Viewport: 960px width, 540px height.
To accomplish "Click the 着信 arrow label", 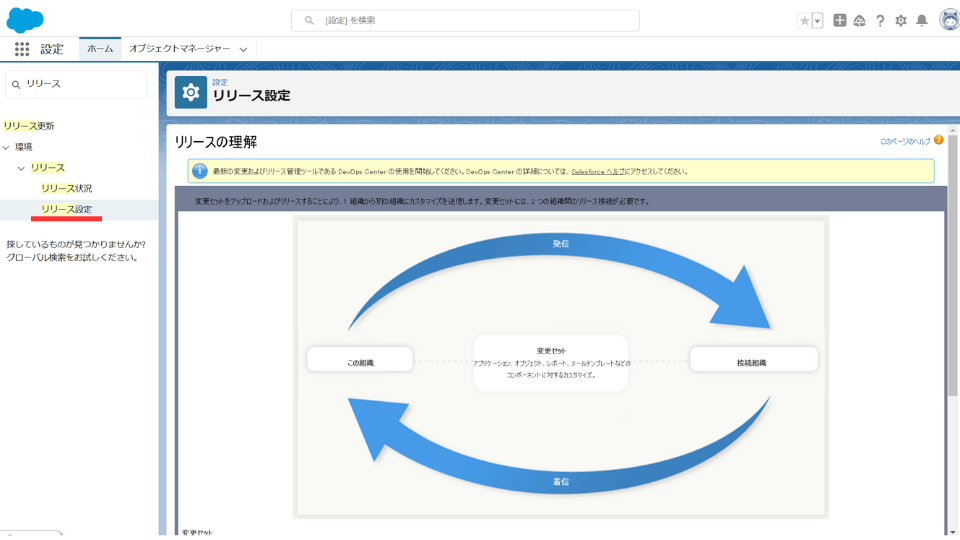I will click(561, 482).
